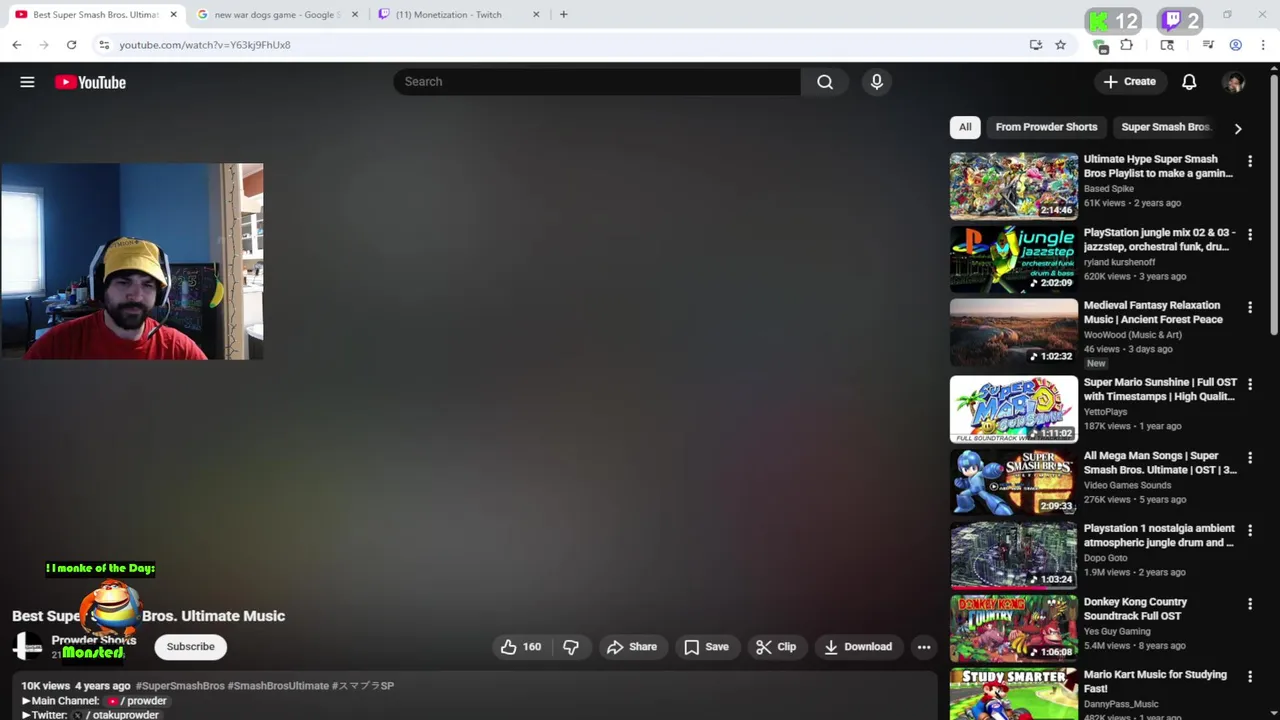Open more actions ellipsis under video
The width and height of the screenshot is (1280, 720).
tap(924, 647)
